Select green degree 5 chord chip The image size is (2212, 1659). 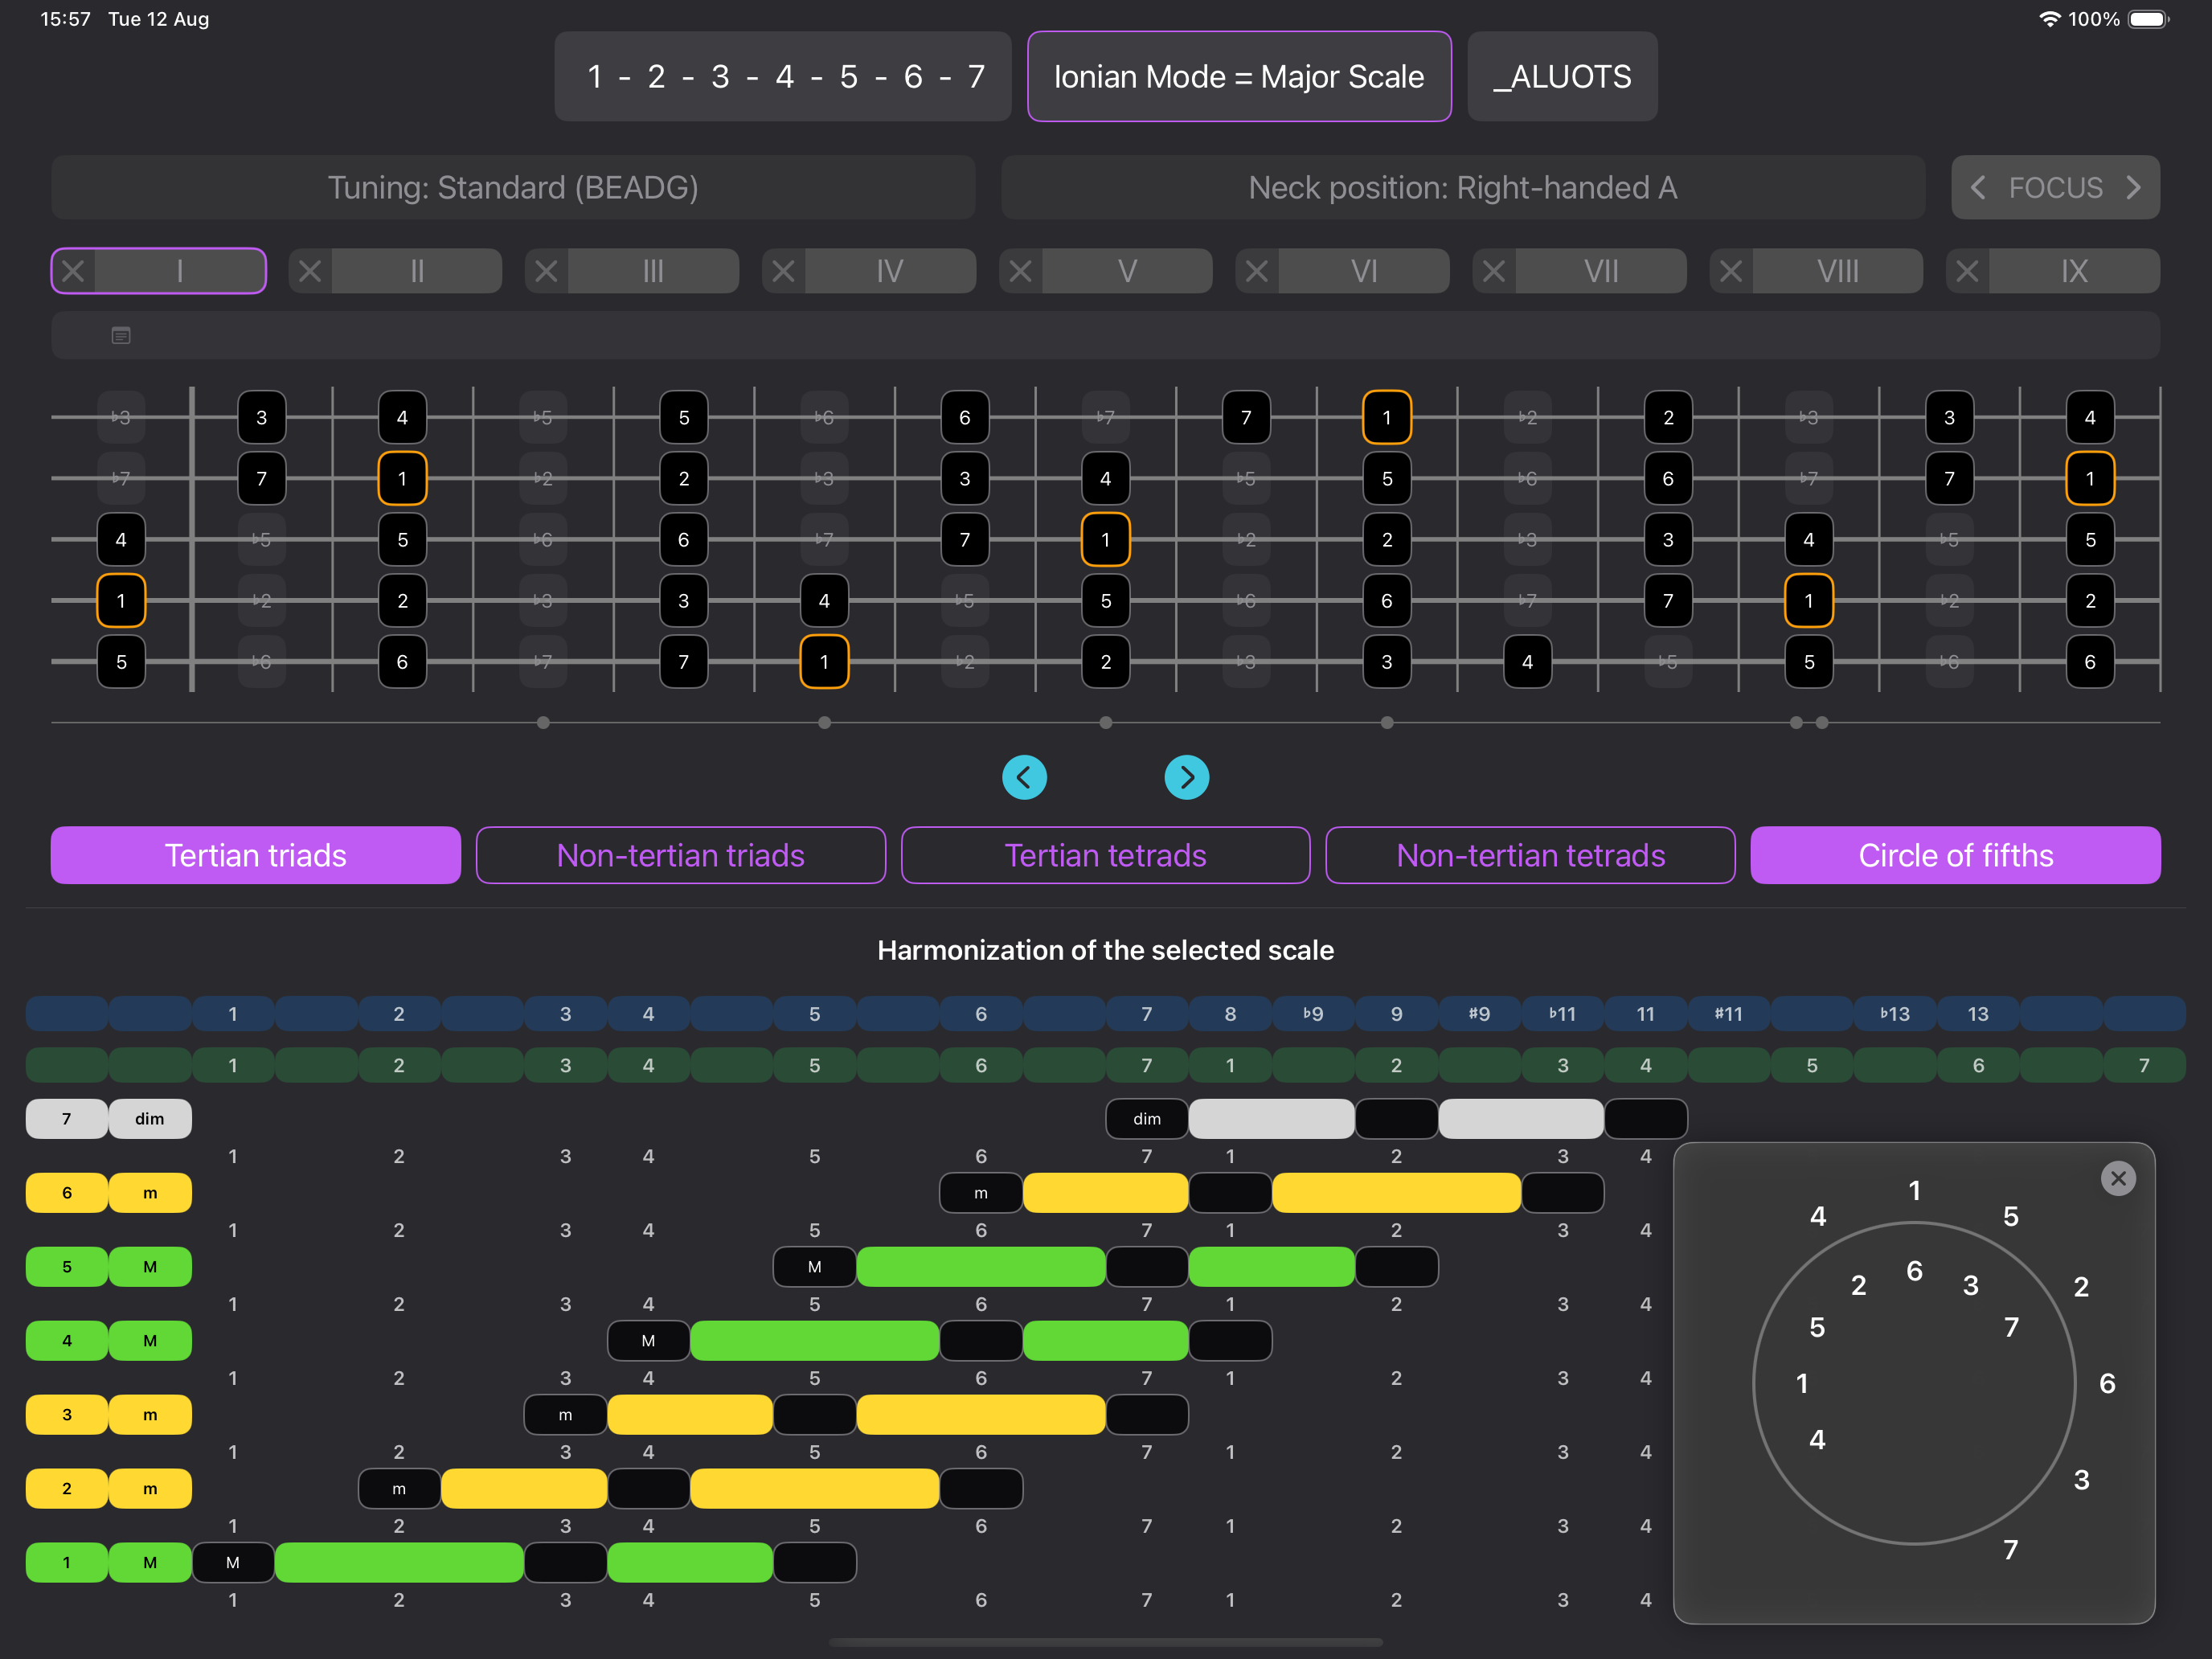67,1267
